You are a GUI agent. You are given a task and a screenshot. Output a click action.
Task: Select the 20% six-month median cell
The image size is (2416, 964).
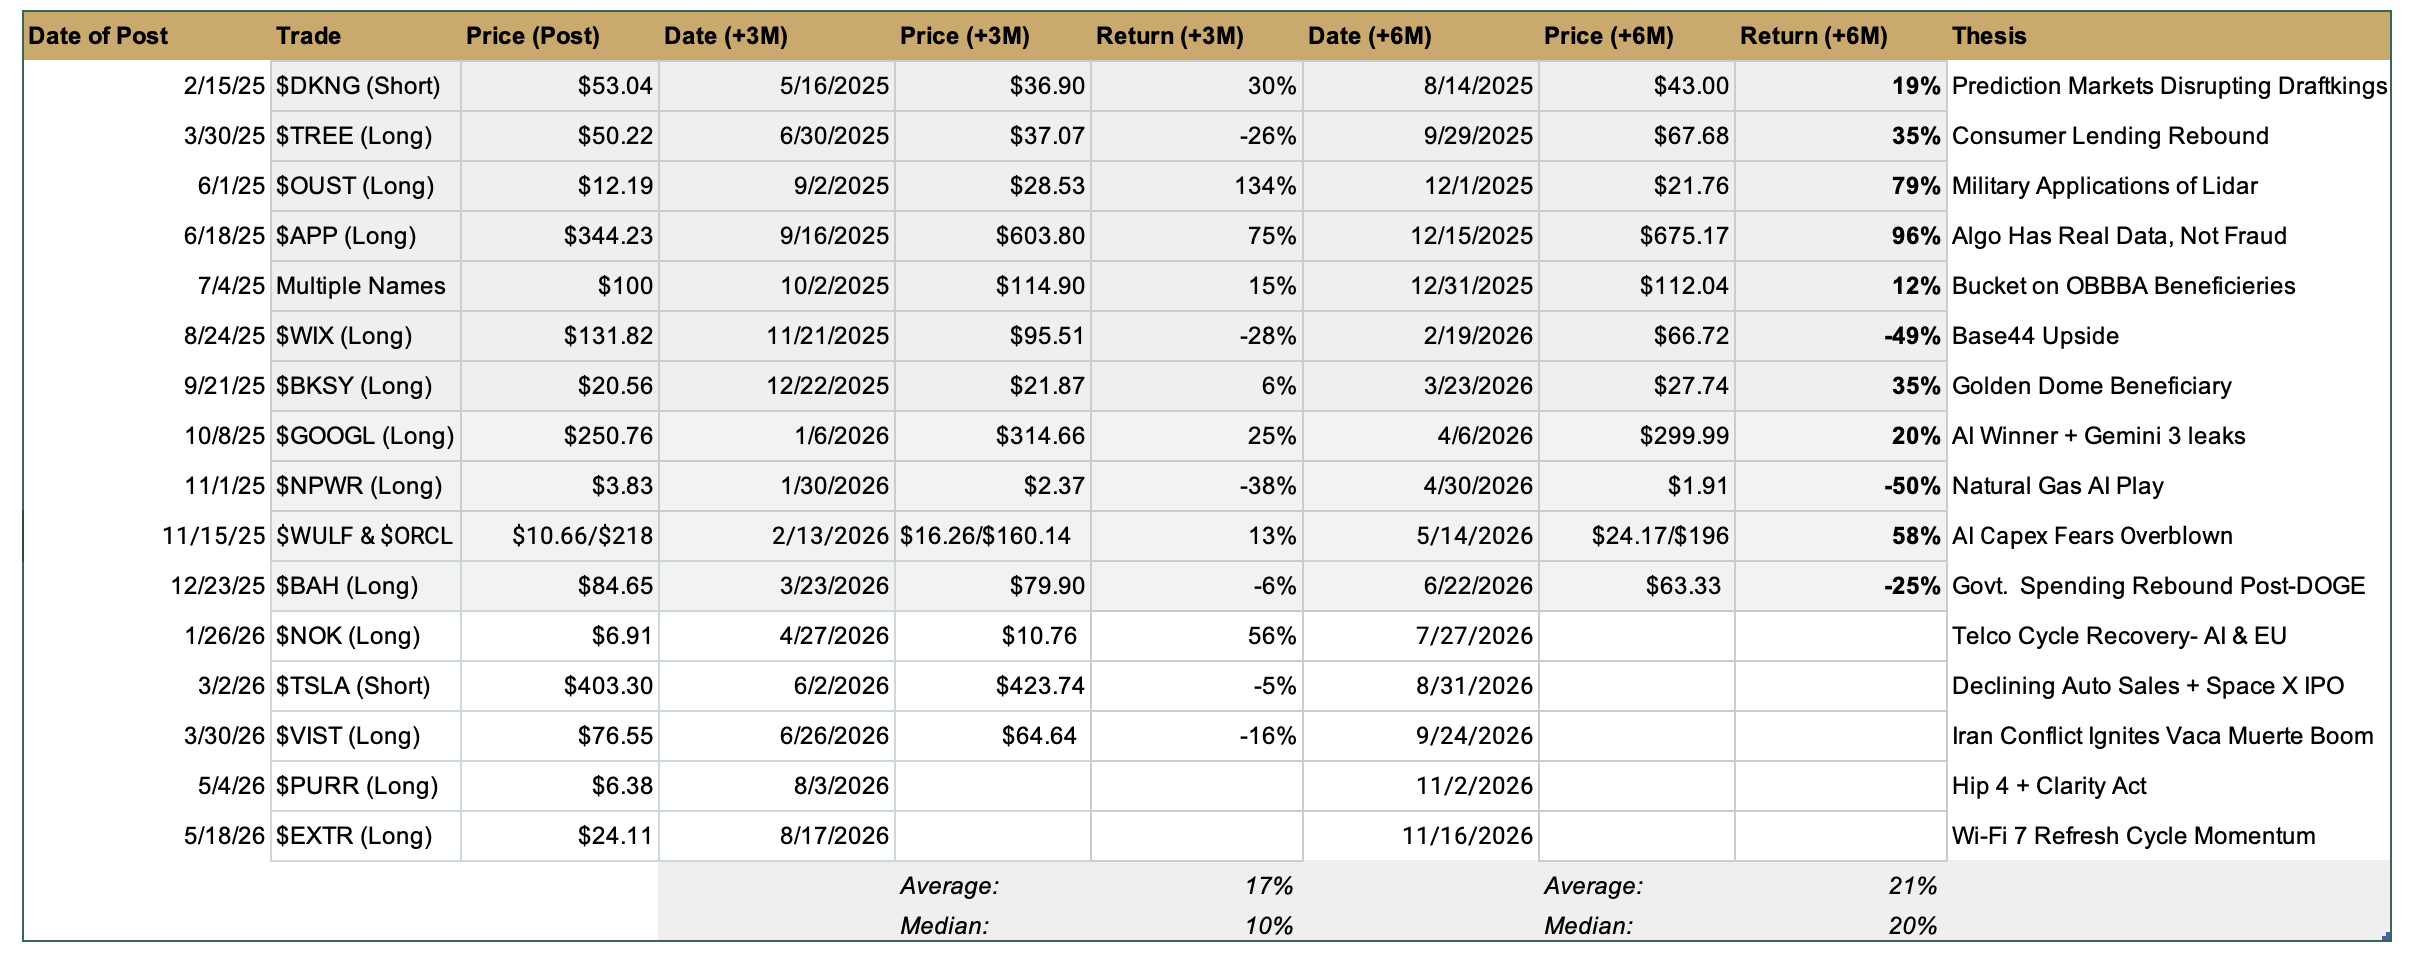point(1841,926)
